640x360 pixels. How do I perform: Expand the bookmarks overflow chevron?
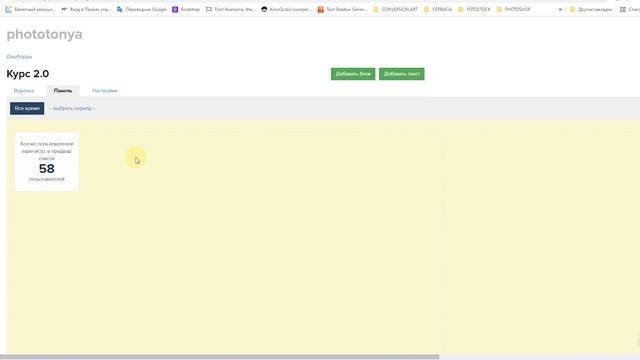tap(560, 9)
